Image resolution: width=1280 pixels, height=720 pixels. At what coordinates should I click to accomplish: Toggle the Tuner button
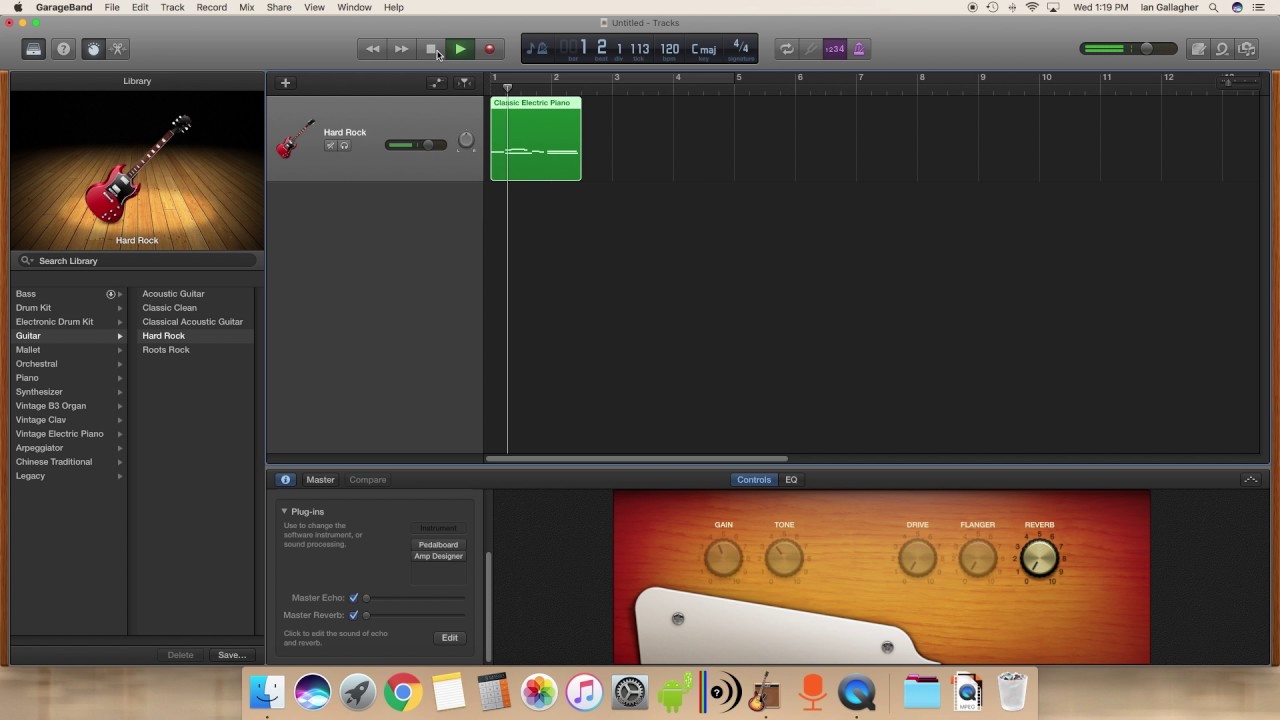[811, 49]
